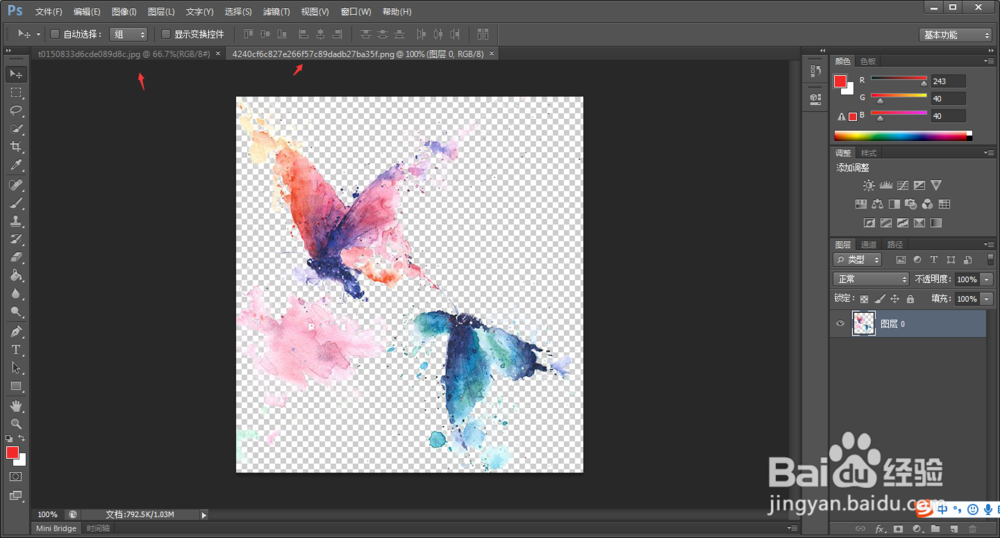Add a Levels adjustment
This screenshot has width=1000, height=538.
[886, 185]
